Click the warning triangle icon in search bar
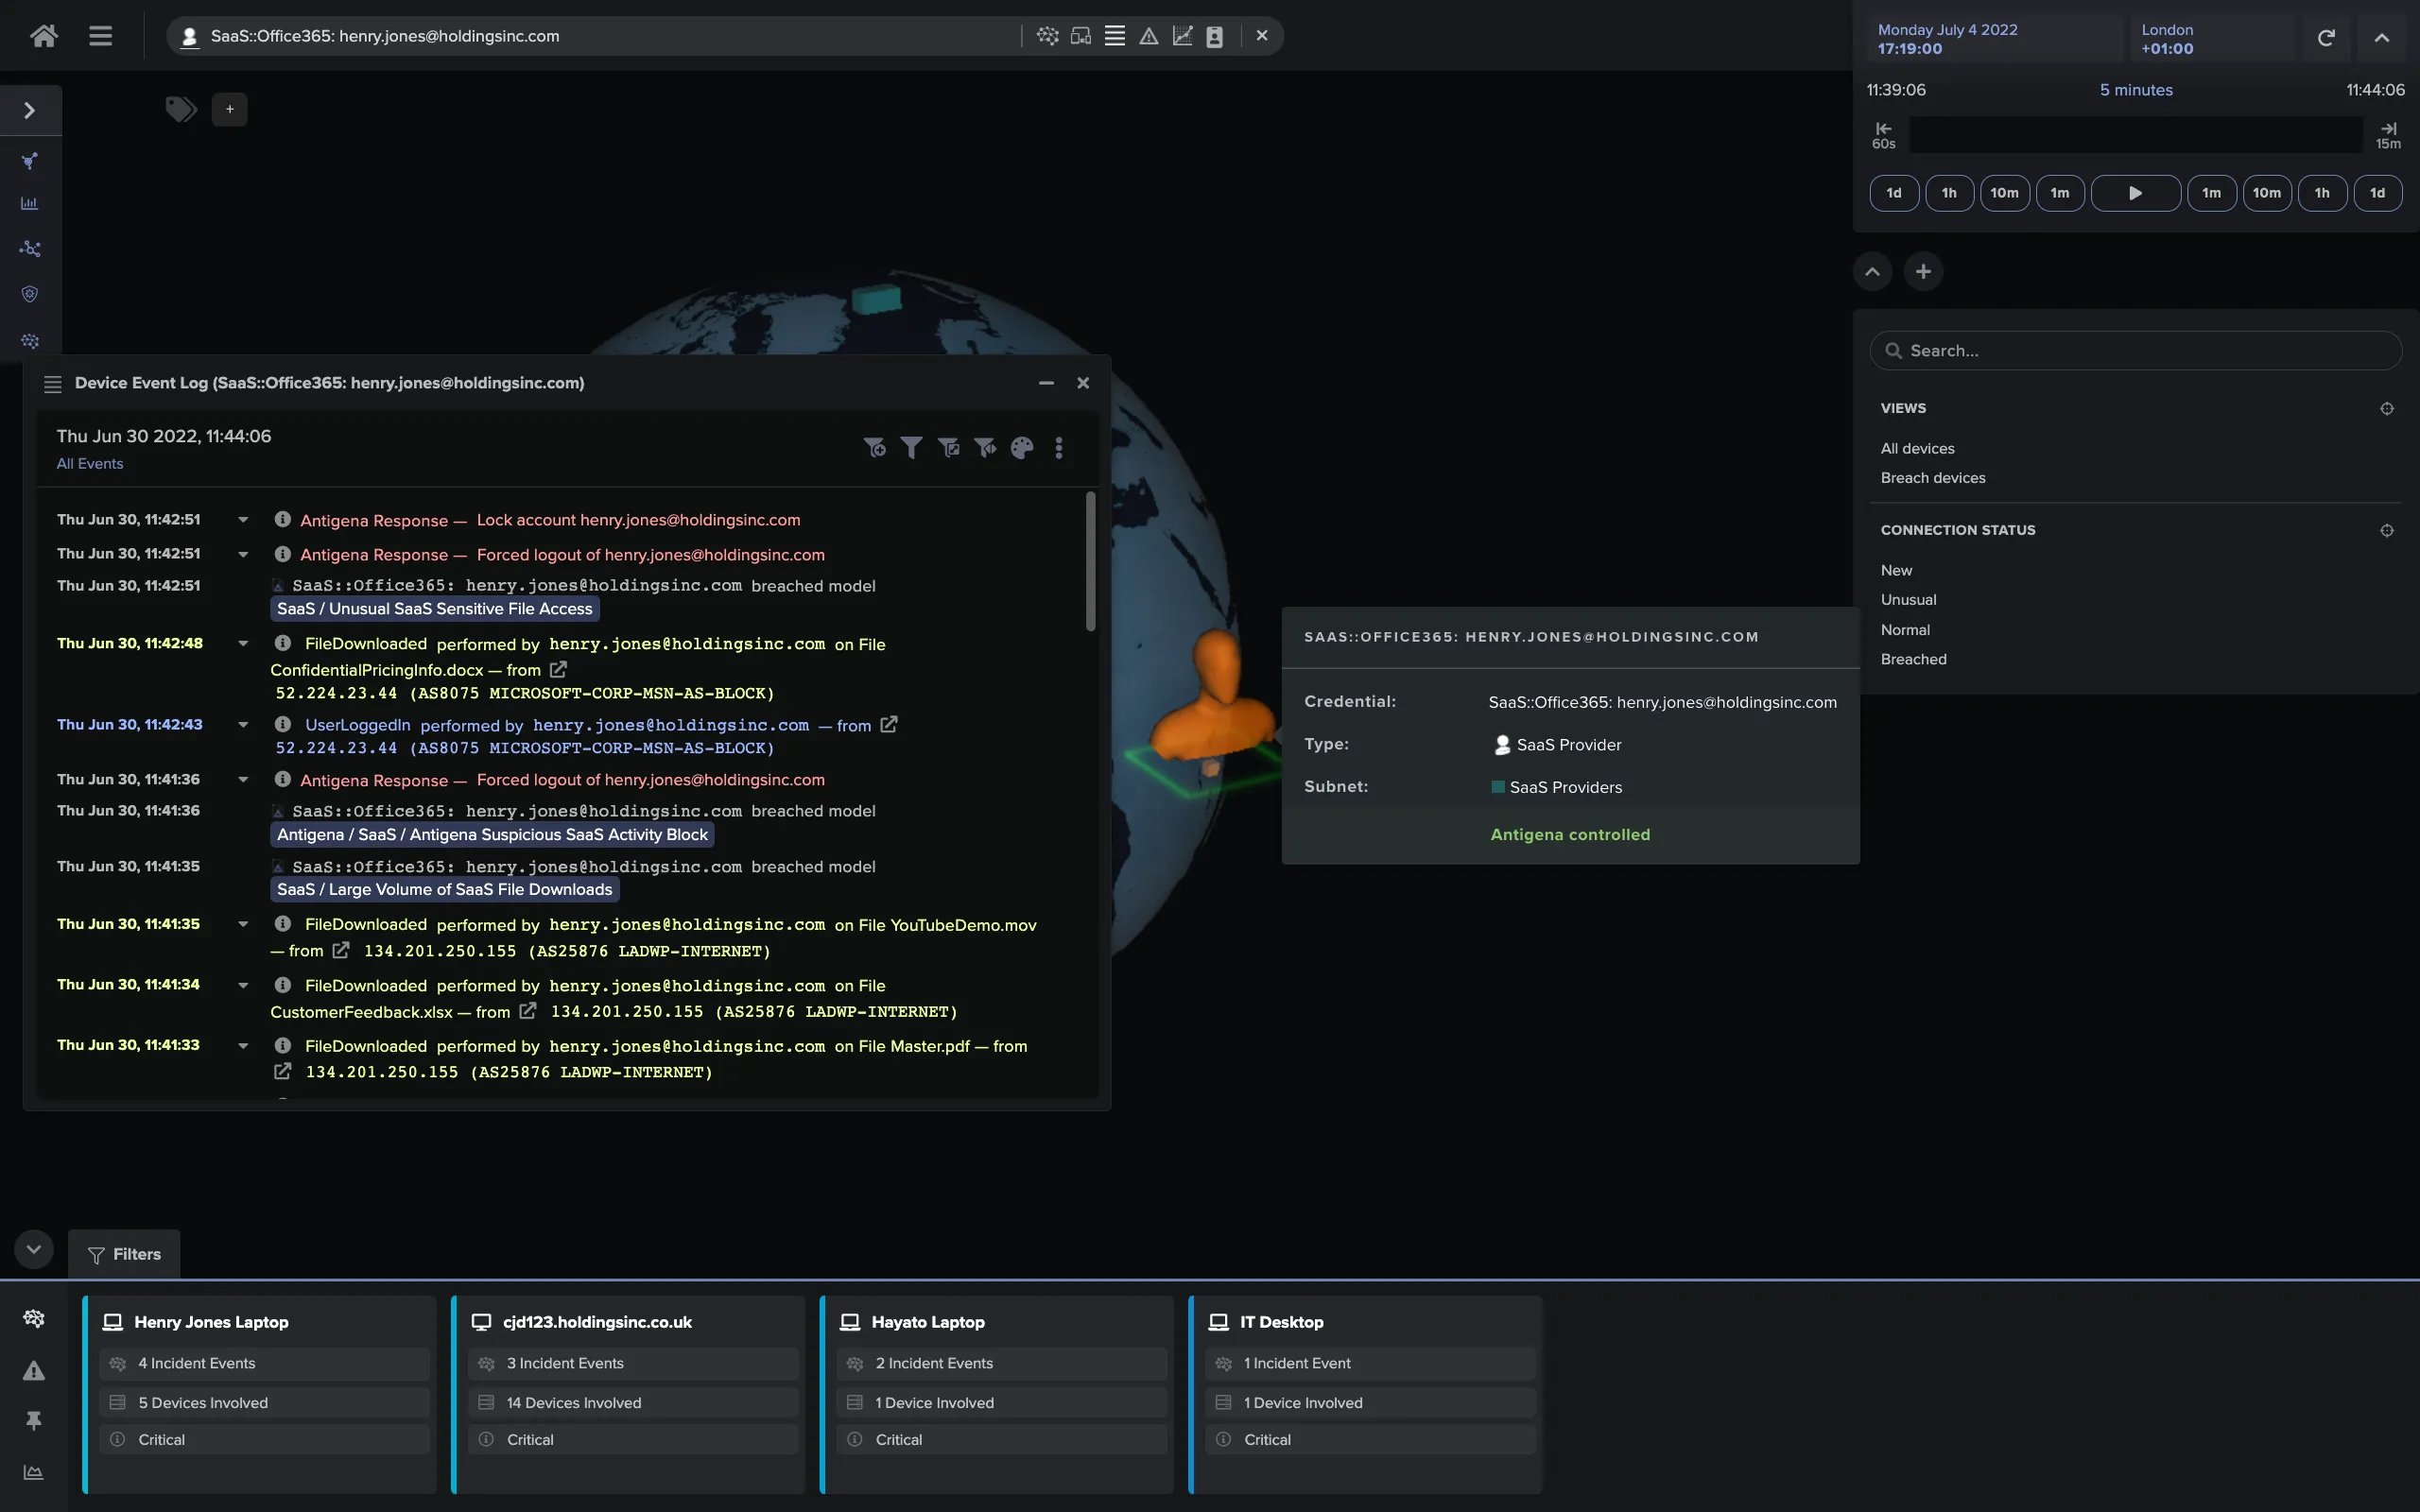 tap(1148, 36)
